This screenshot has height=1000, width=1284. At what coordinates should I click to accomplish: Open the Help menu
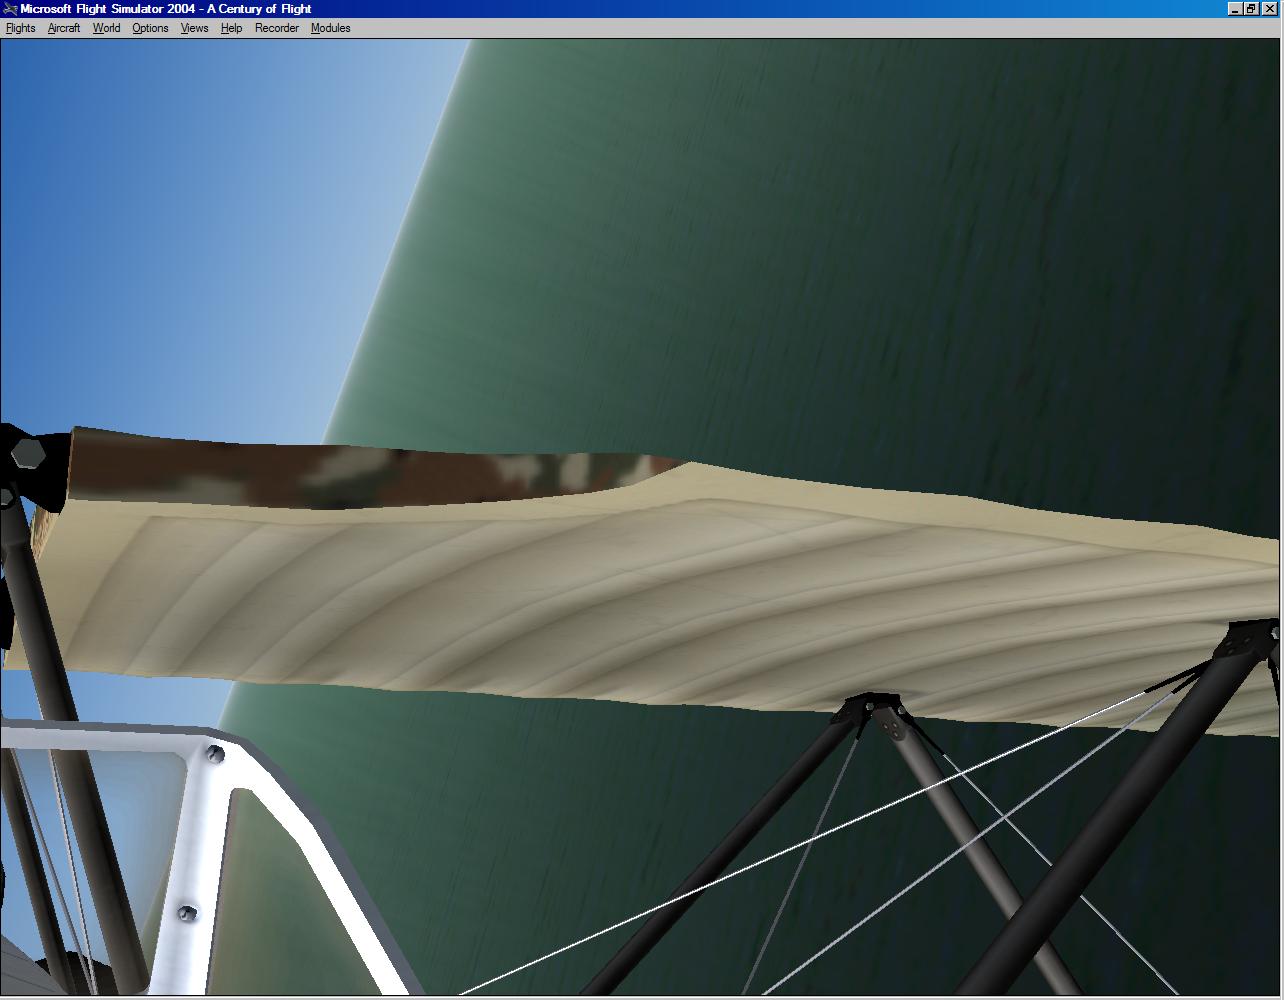click(x=231, y=28)
